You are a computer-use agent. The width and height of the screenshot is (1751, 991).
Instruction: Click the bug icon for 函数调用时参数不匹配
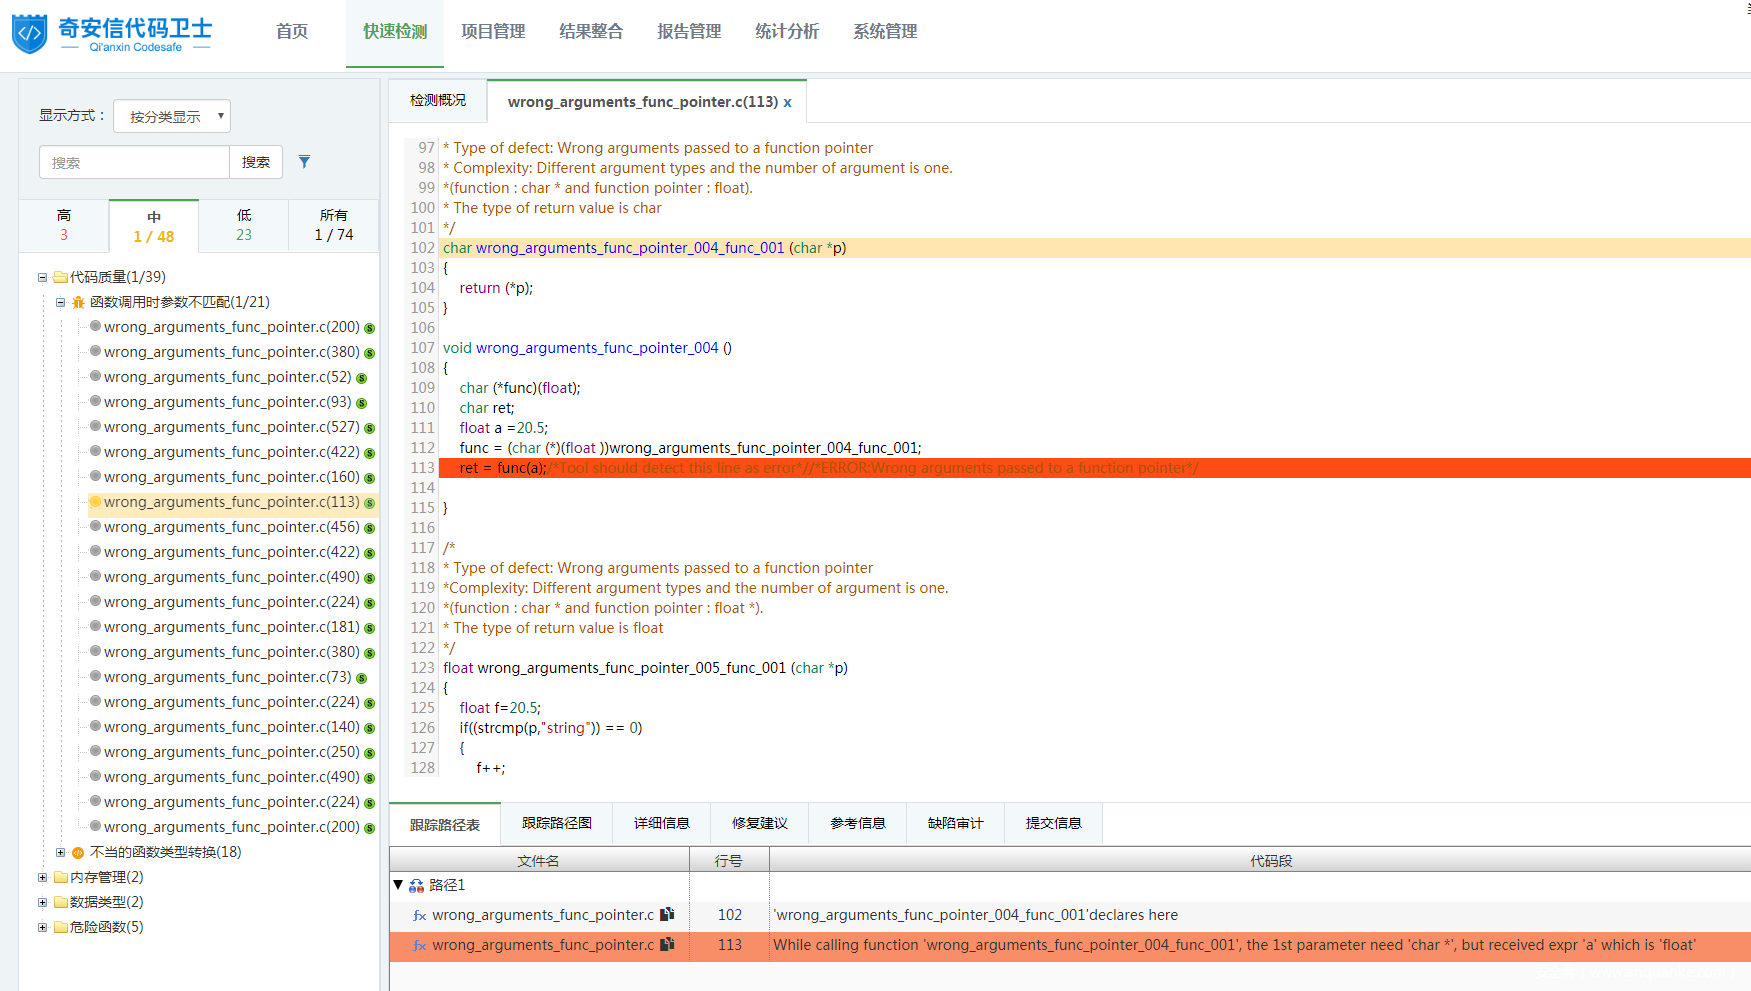point(78,302)
